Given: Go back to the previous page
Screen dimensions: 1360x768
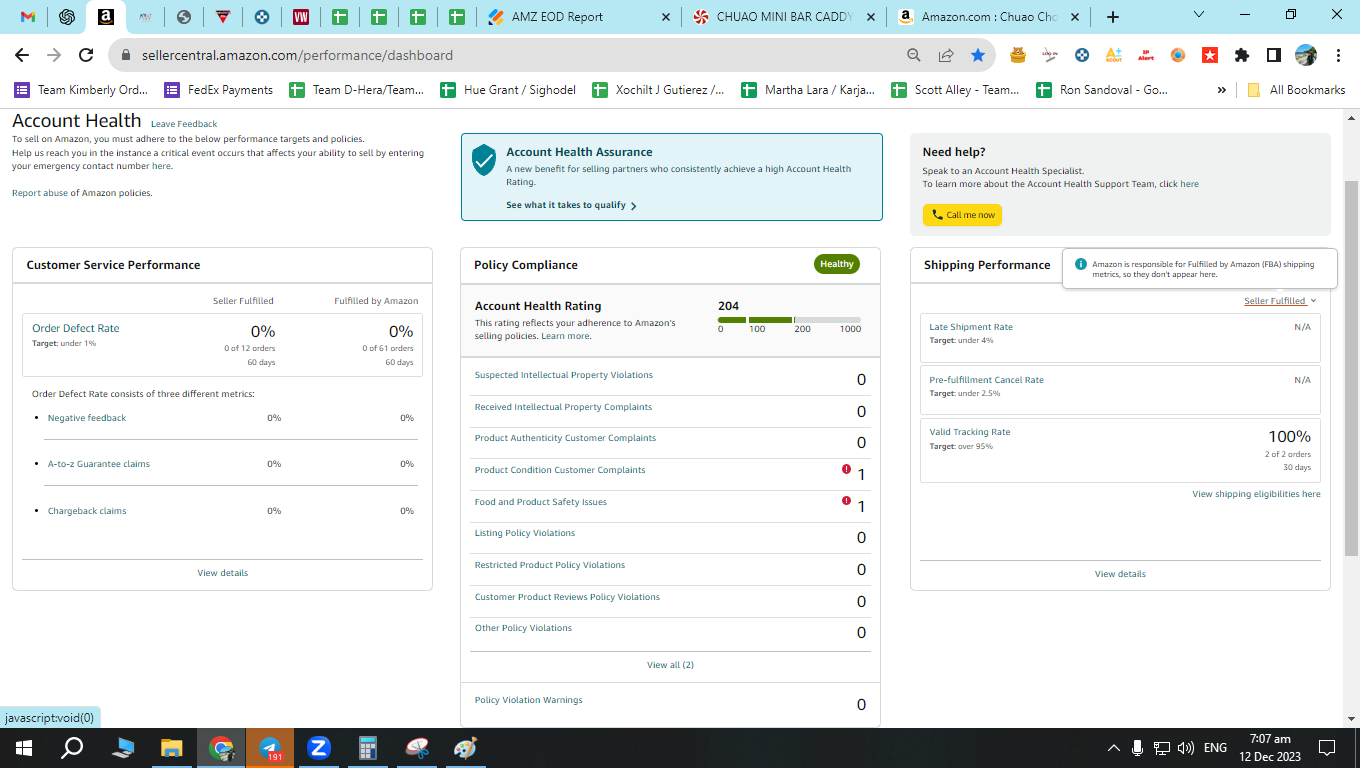Looking at the screenshot, I should pos(22,56).
